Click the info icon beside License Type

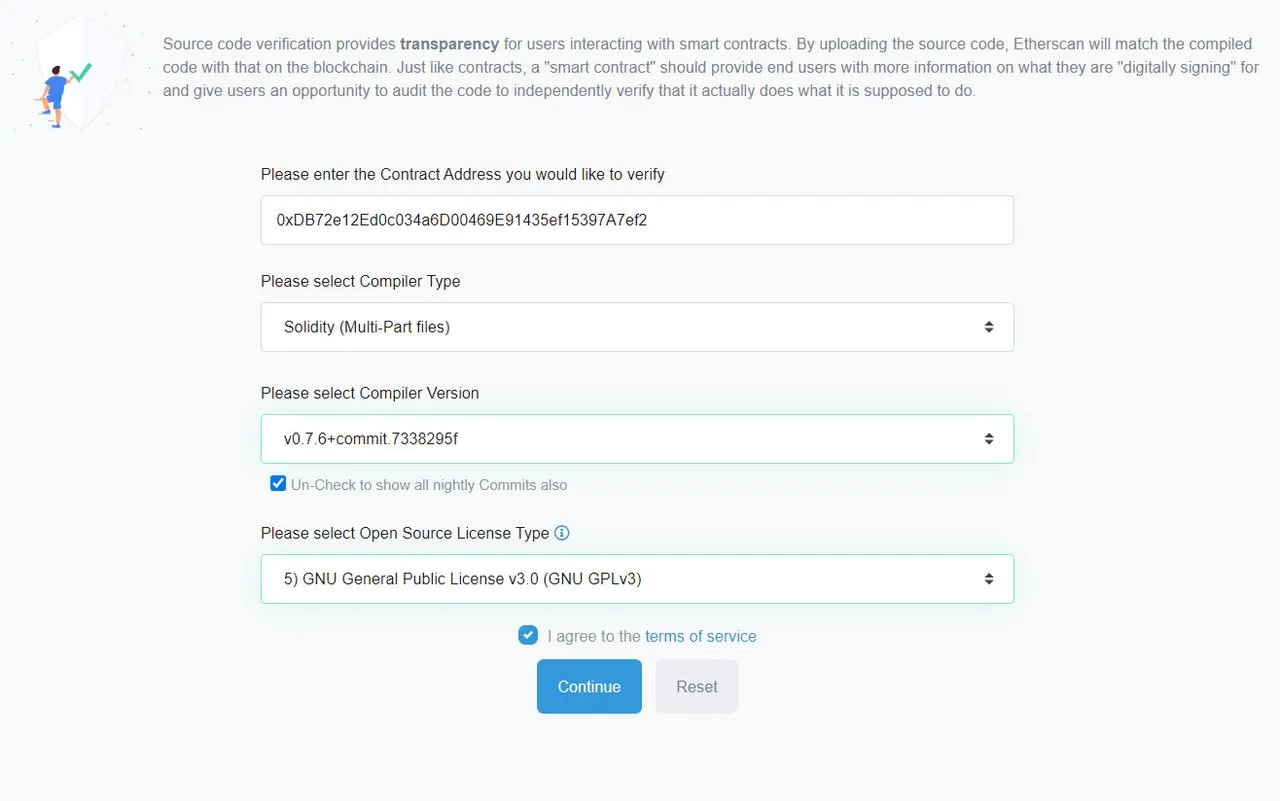tap(562, 533)
